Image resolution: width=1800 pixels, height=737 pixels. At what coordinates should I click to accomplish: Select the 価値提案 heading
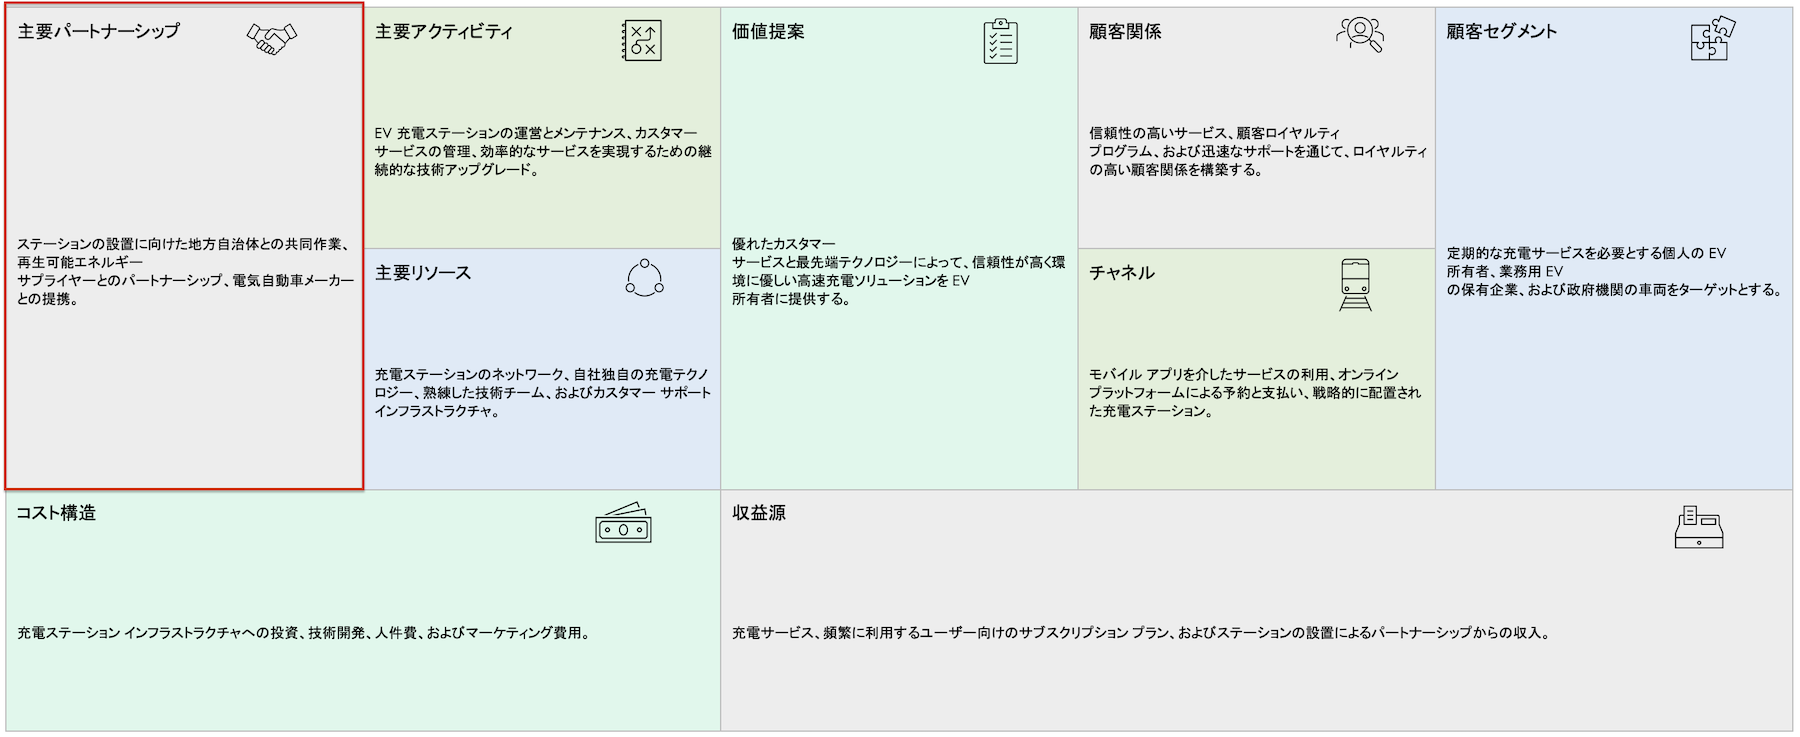768,31
